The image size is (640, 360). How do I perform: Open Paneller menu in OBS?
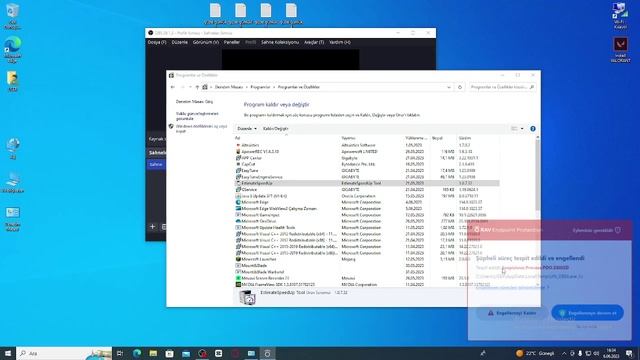point(231,42)
